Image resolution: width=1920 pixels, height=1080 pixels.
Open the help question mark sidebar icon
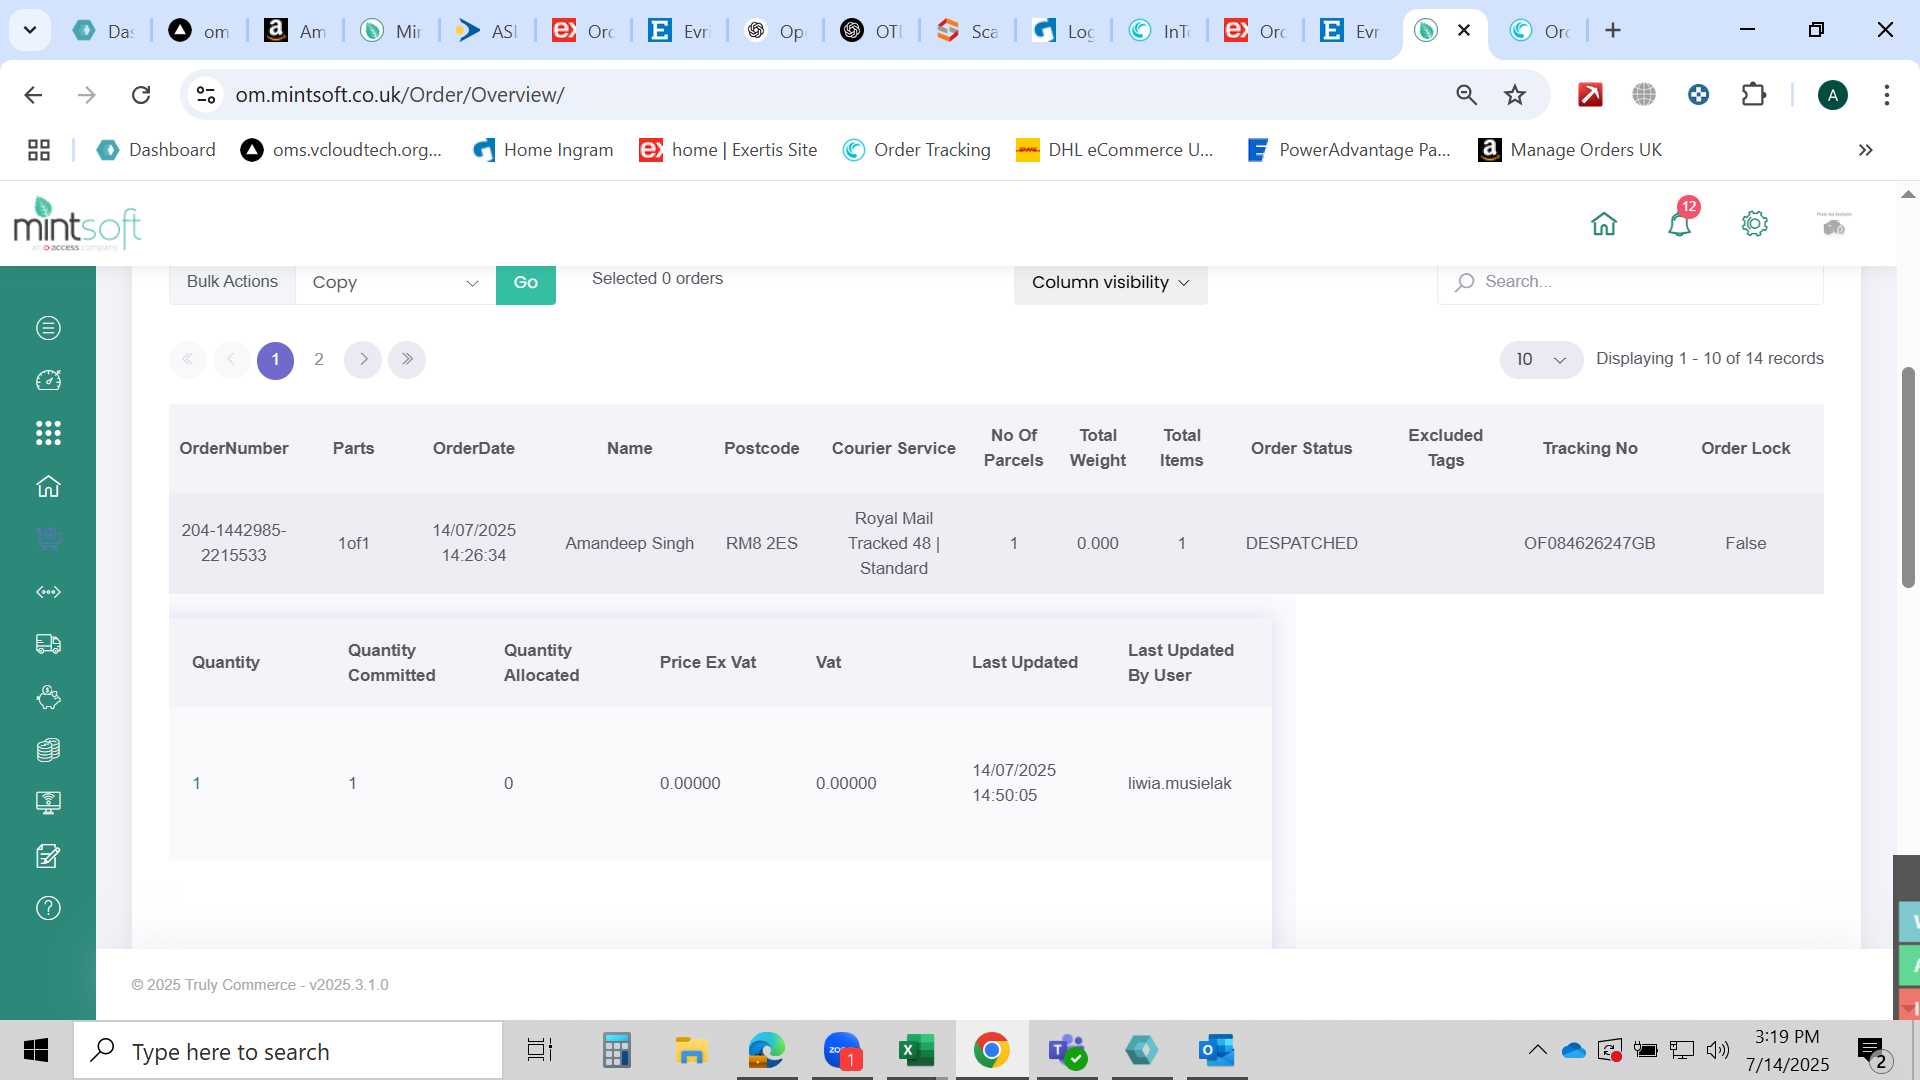48,908
